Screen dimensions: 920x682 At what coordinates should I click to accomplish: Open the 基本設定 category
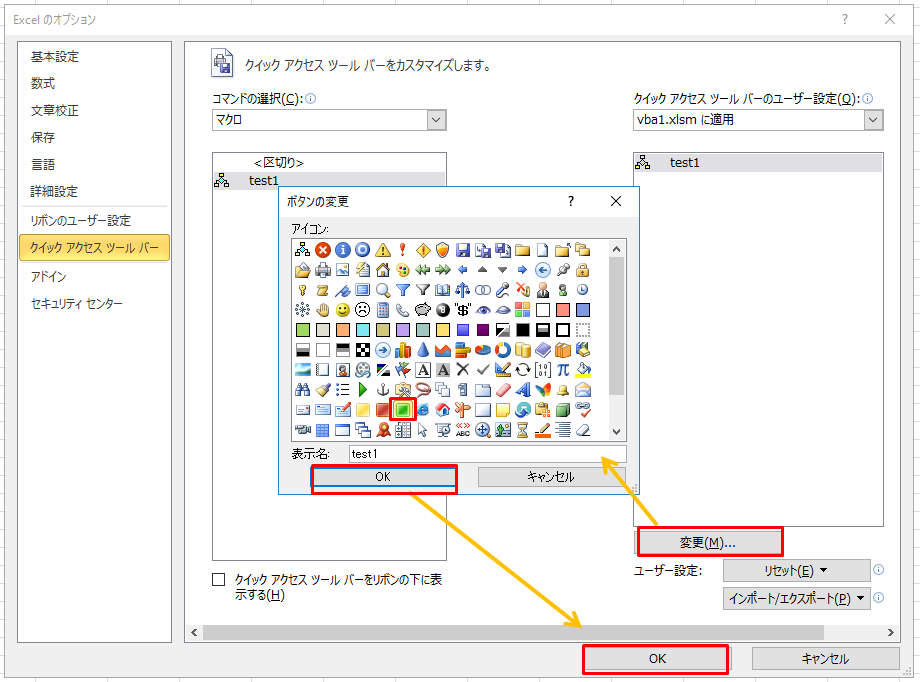(x=55, y=57)
